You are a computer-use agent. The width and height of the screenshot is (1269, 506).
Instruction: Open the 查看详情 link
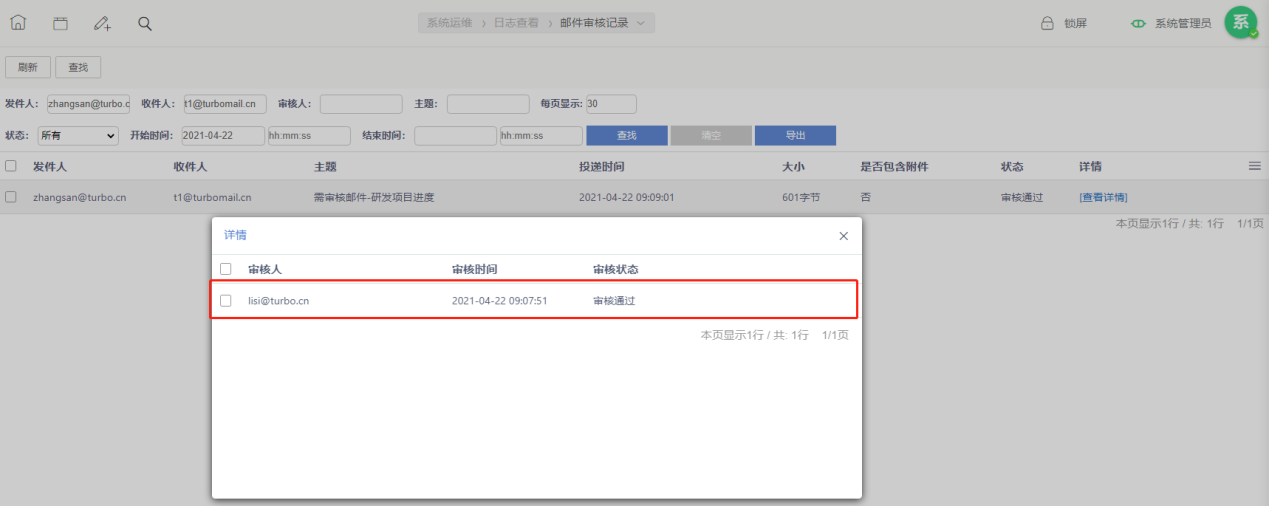[x=1103, y=197]
